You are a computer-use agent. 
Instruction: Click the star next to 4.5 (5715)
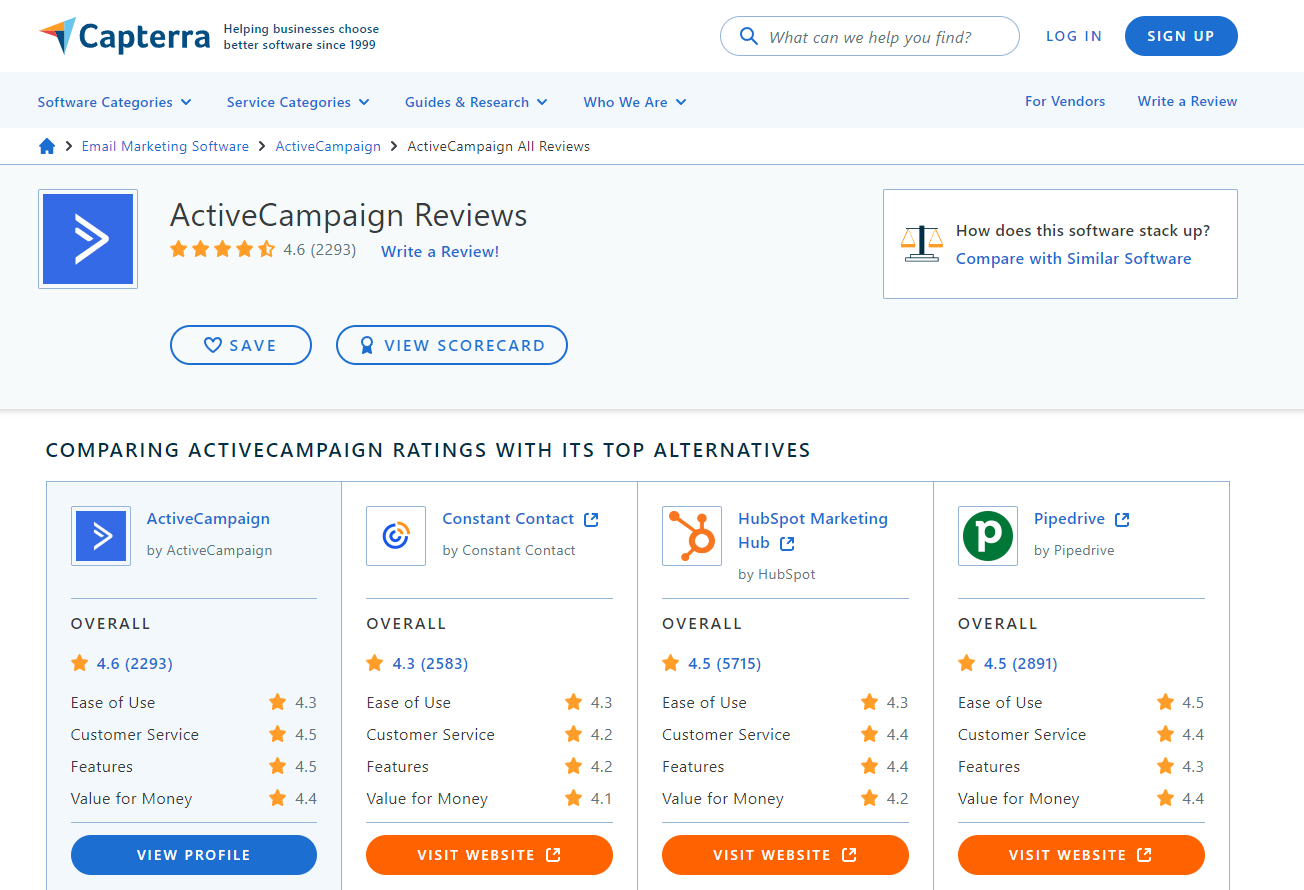671,663
